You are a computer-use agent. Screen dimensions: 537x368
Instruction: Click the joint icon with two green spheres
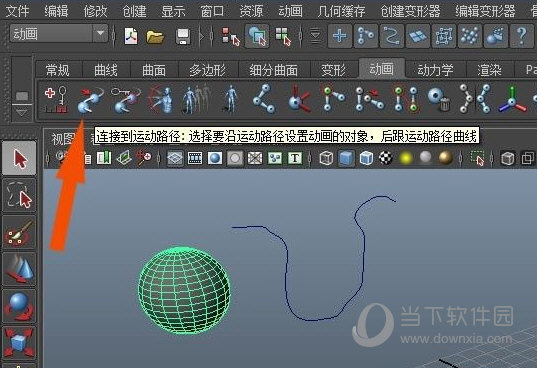tap(406, 100)
